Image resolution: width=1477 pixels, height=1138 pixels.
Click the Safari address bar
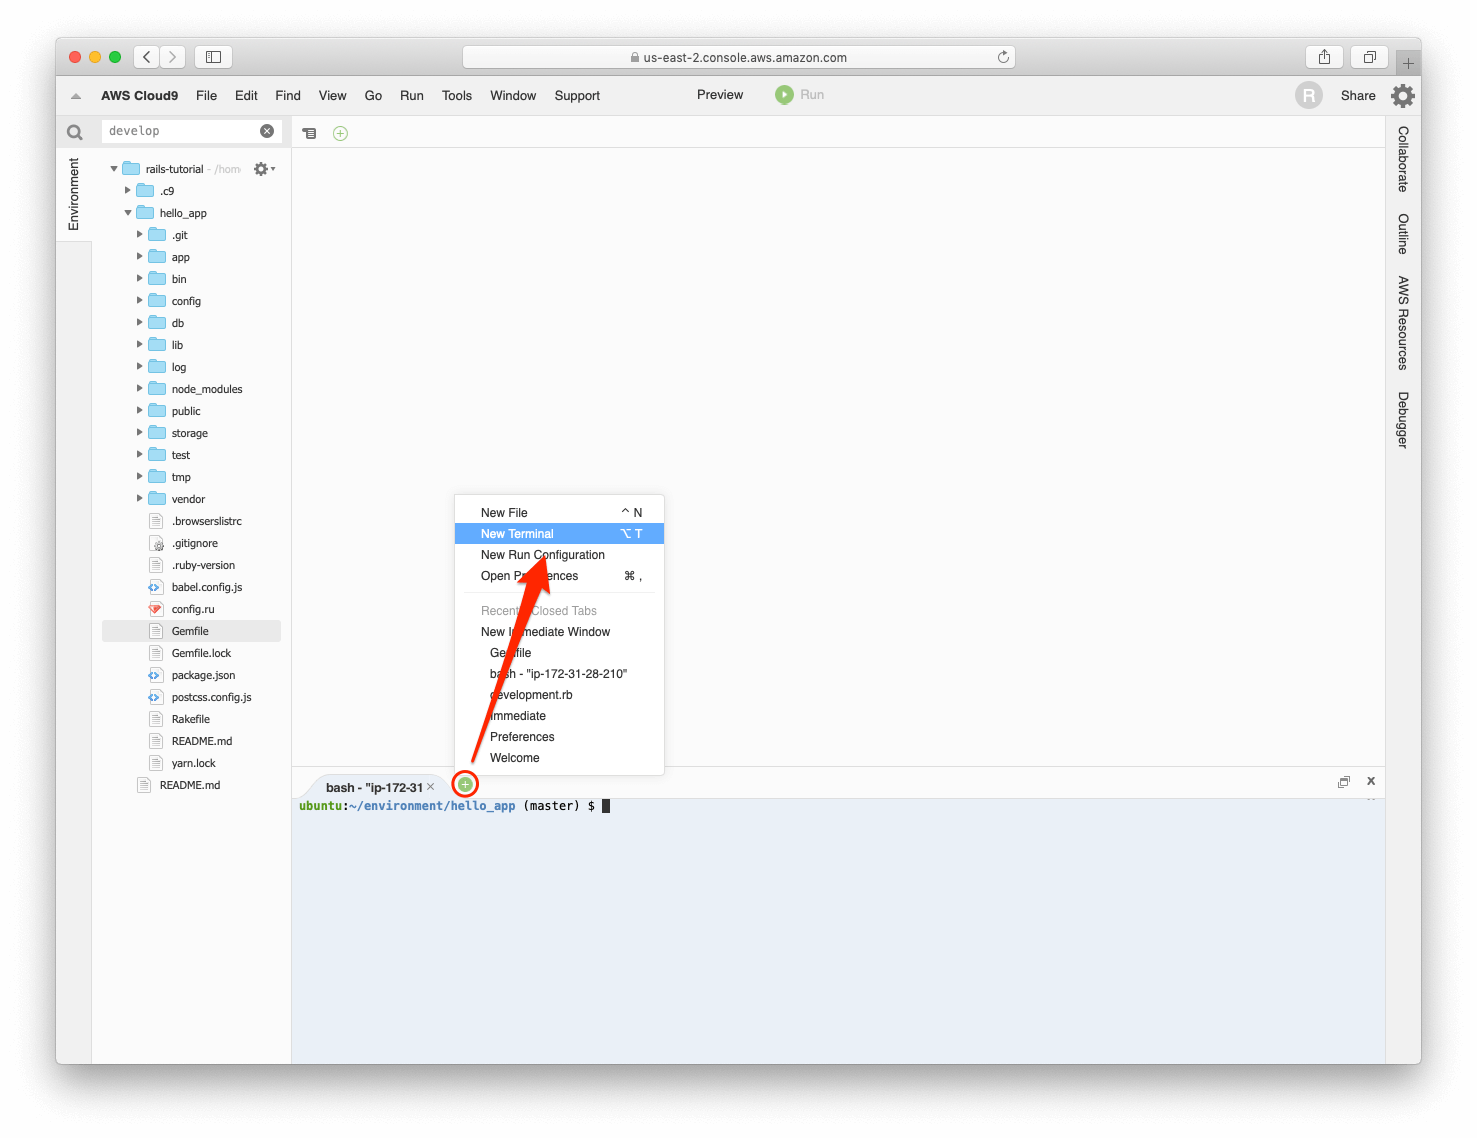coord(739,57)
